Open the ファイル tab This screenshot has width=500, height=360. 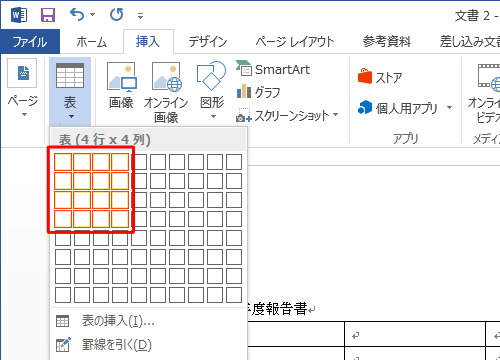pyautogui.click(x=30, y=42)
